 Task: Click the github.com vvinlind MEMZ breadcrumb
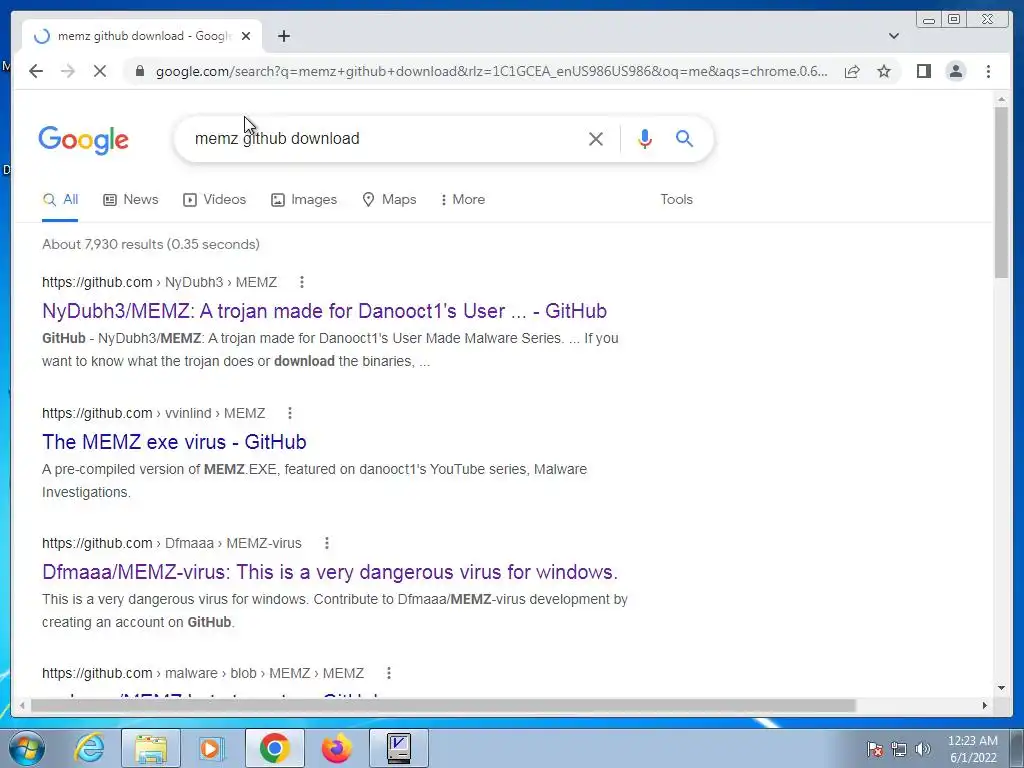click(153, 413)
